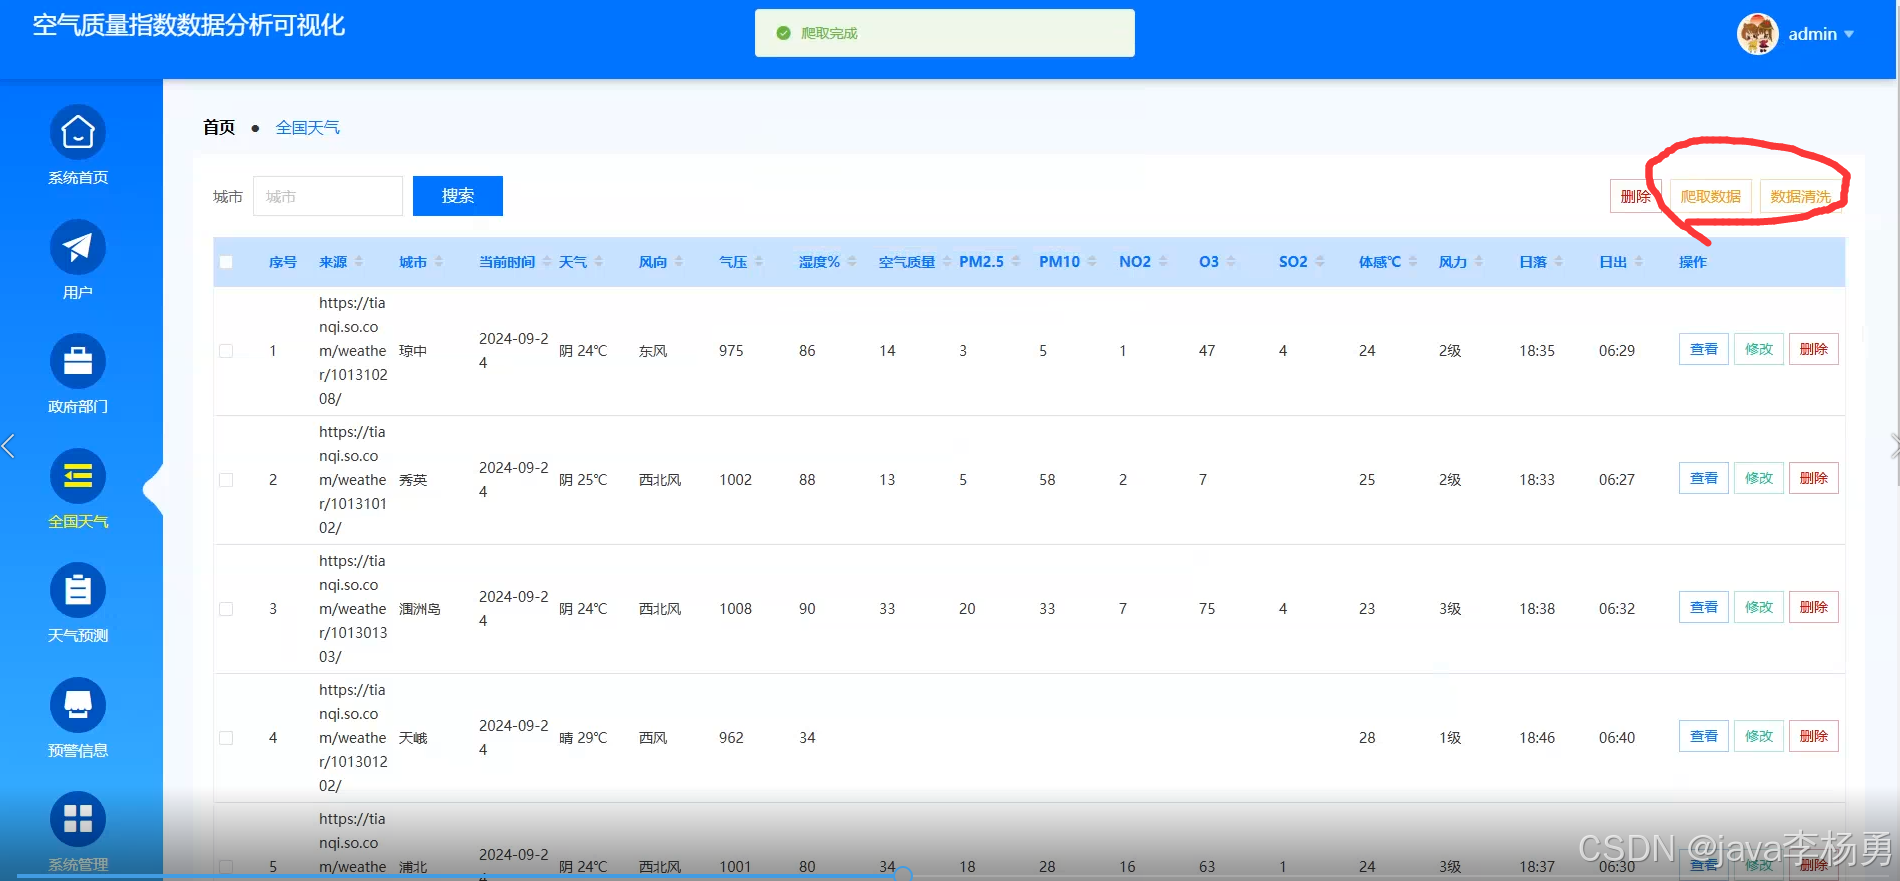Viewport: 1900px width, 881px height.
Task: Sort by PM2.5 column arrows
Action: click(1015, 262)
